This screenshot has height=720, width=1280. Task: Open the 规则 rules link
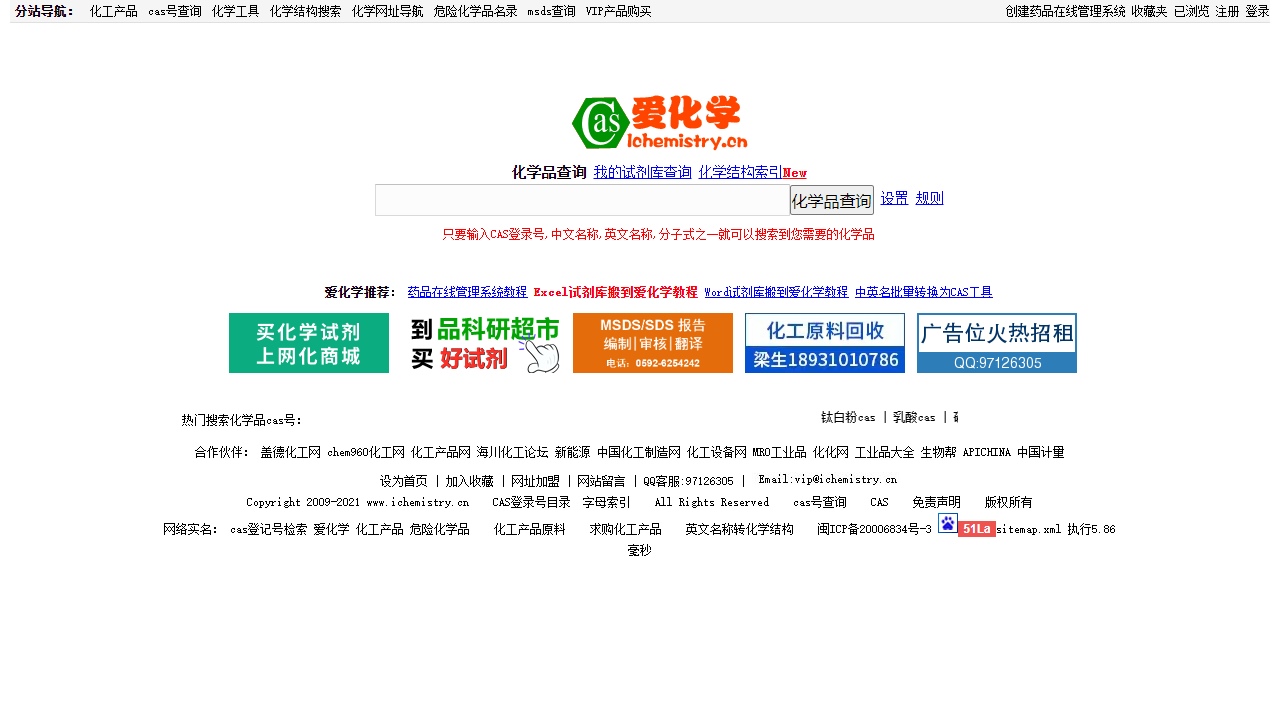coord(930,198)
